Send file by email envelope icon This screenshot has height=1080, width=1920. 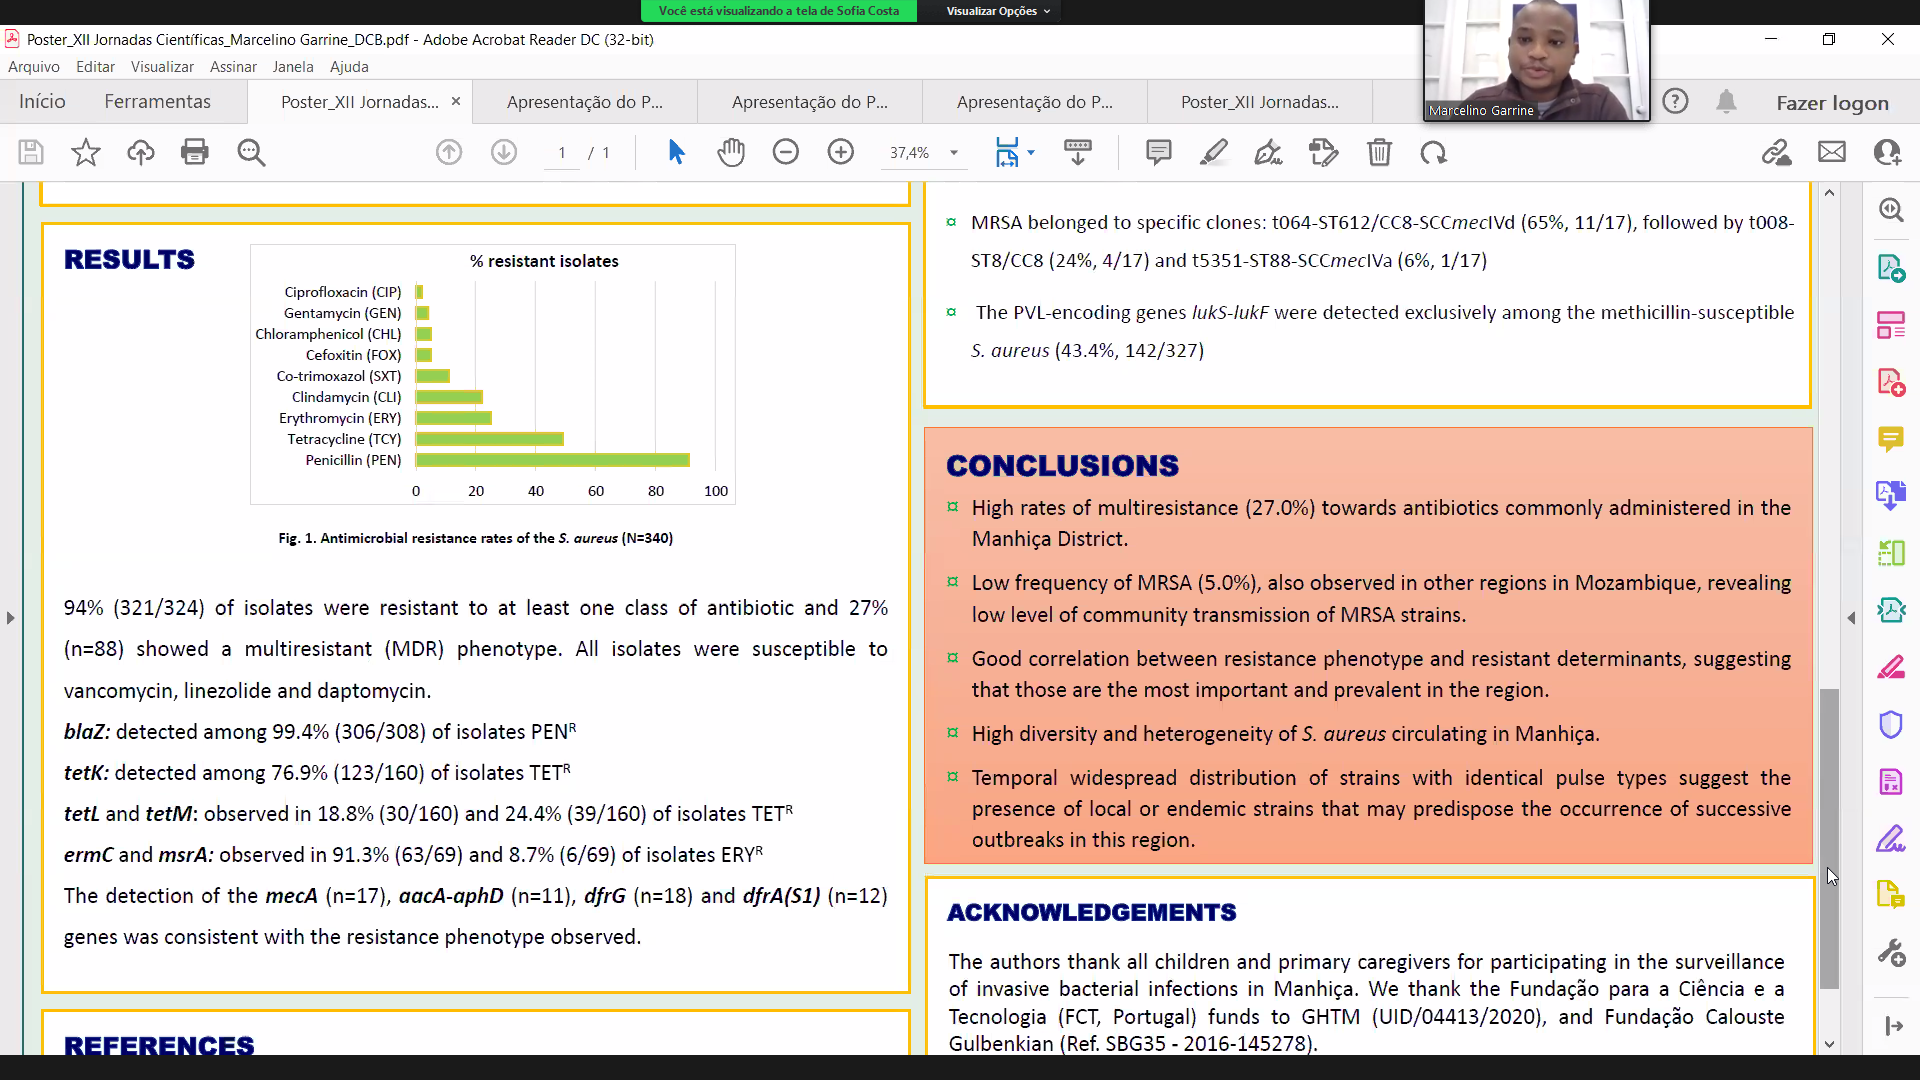point(1832,152)
